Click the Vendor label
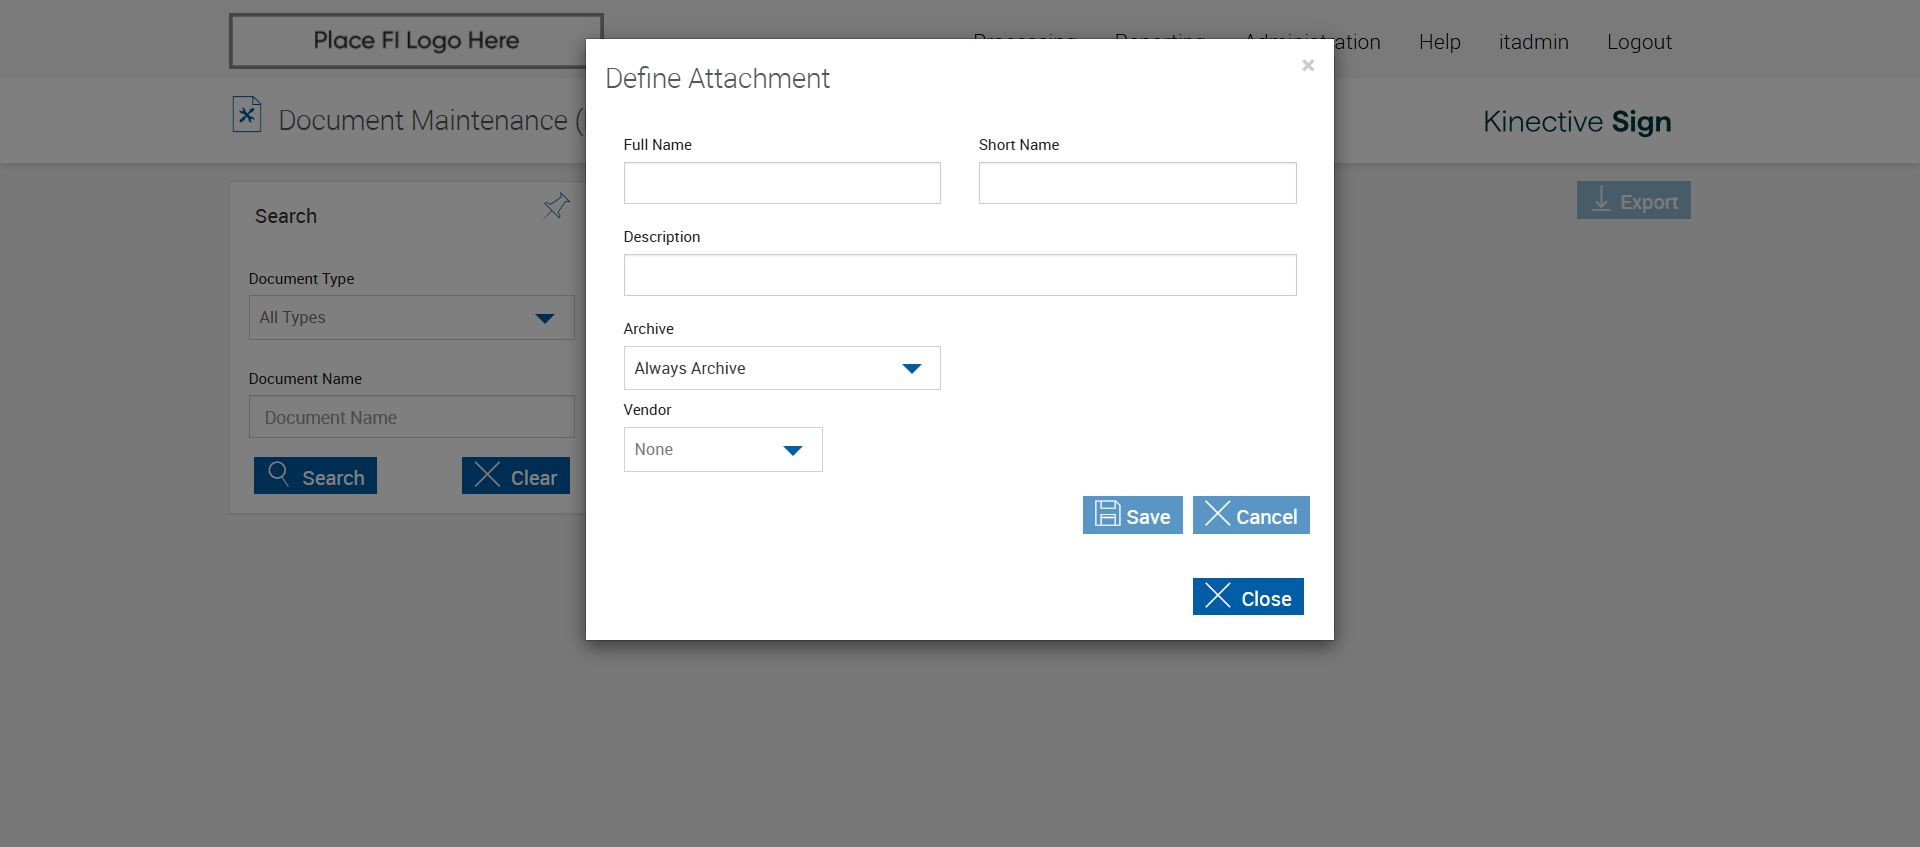Viewport: 1920px width, 847px height. pos(647,410)
